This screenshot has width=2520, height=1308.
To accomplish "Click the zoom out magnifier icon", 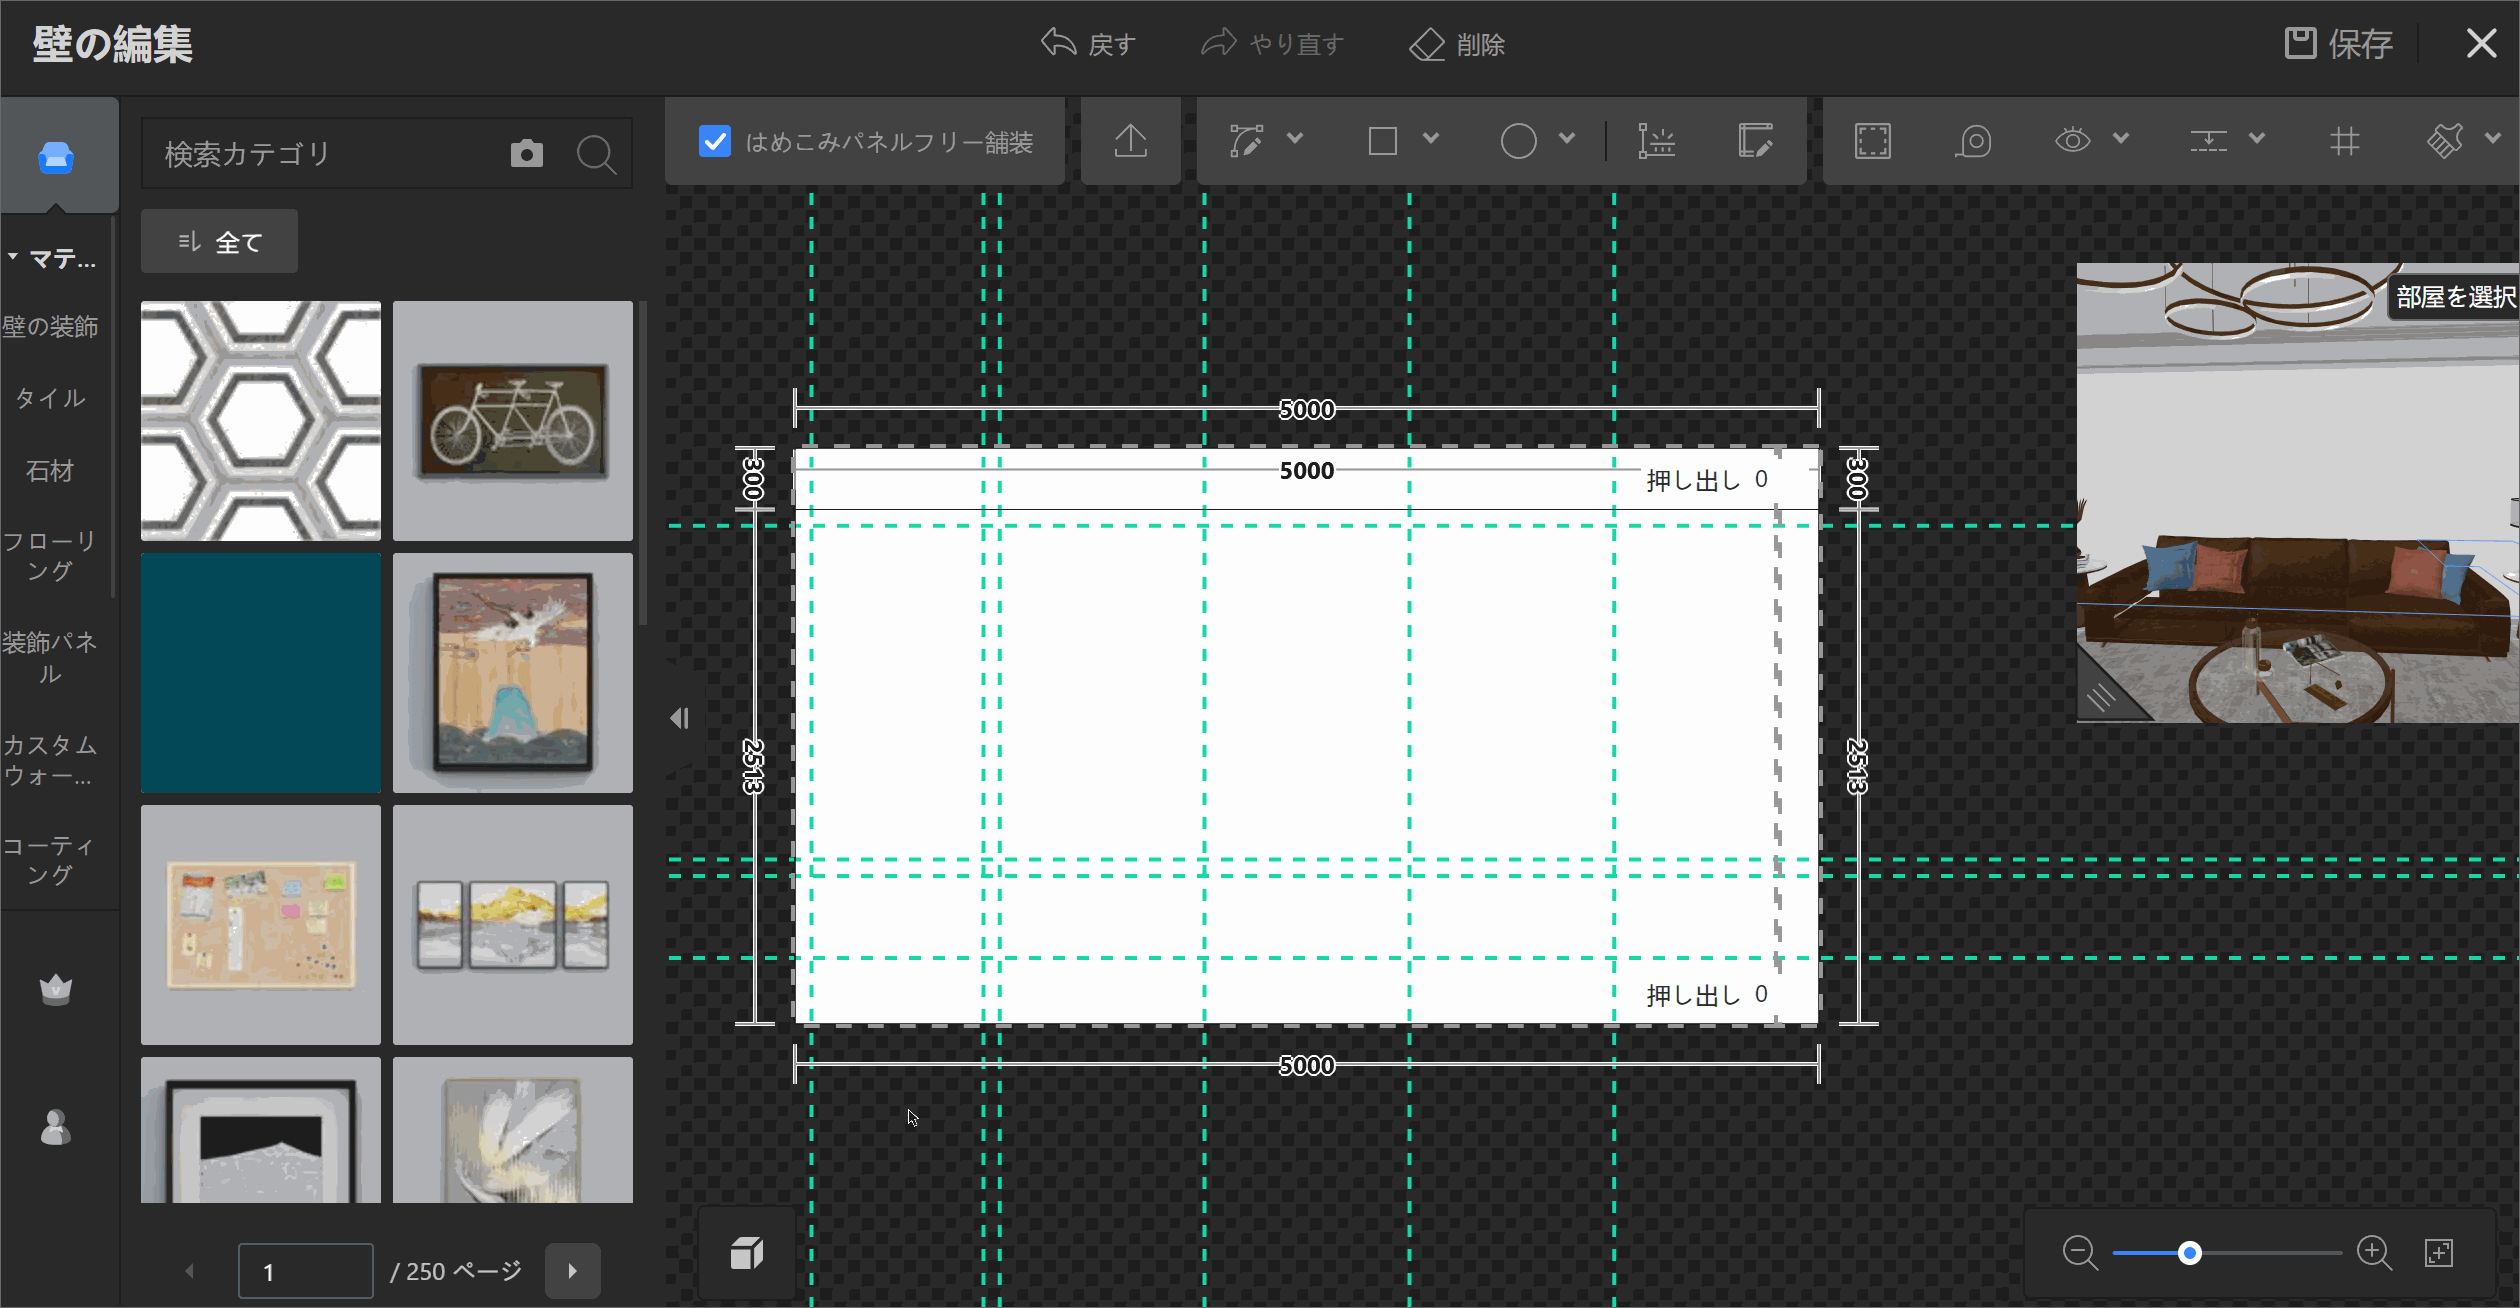I will (2080, 1253).
